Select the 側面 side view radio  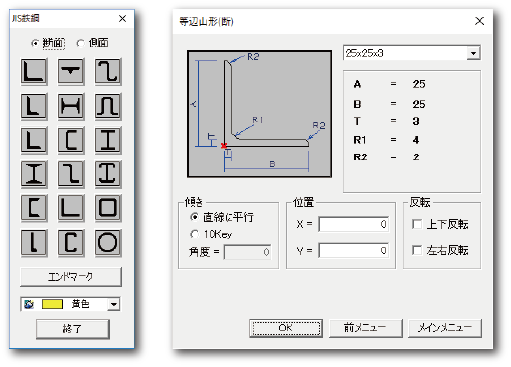[80, 43]
